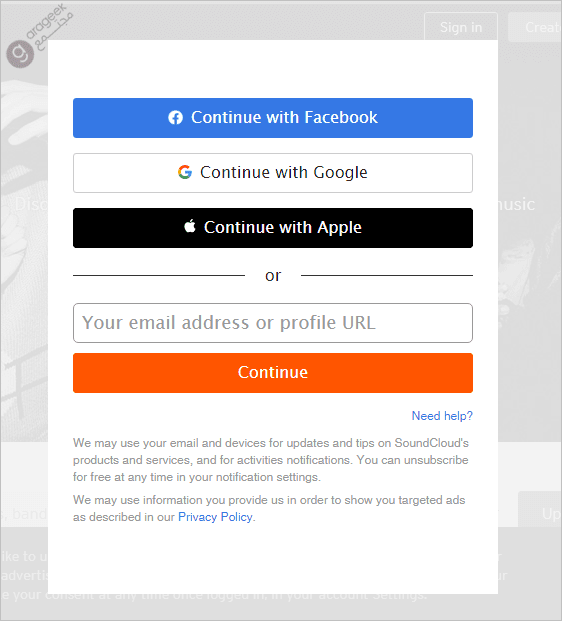
Task: Click the dimmed 'Disc' heading behind the dialog
Action: click(x=31, y=204)
